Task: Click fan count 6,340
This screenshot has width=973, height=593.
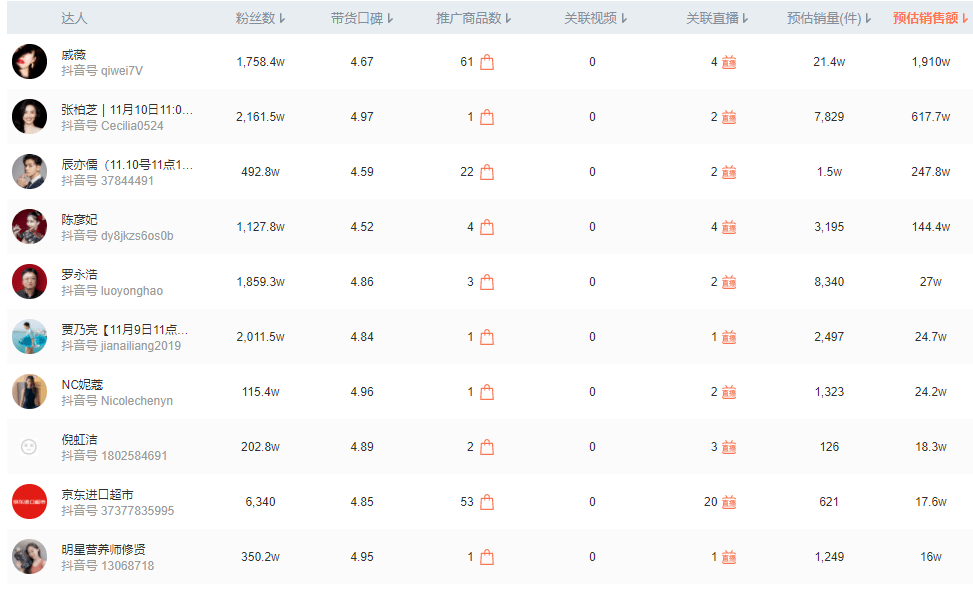Action: [x=260, y=502]
